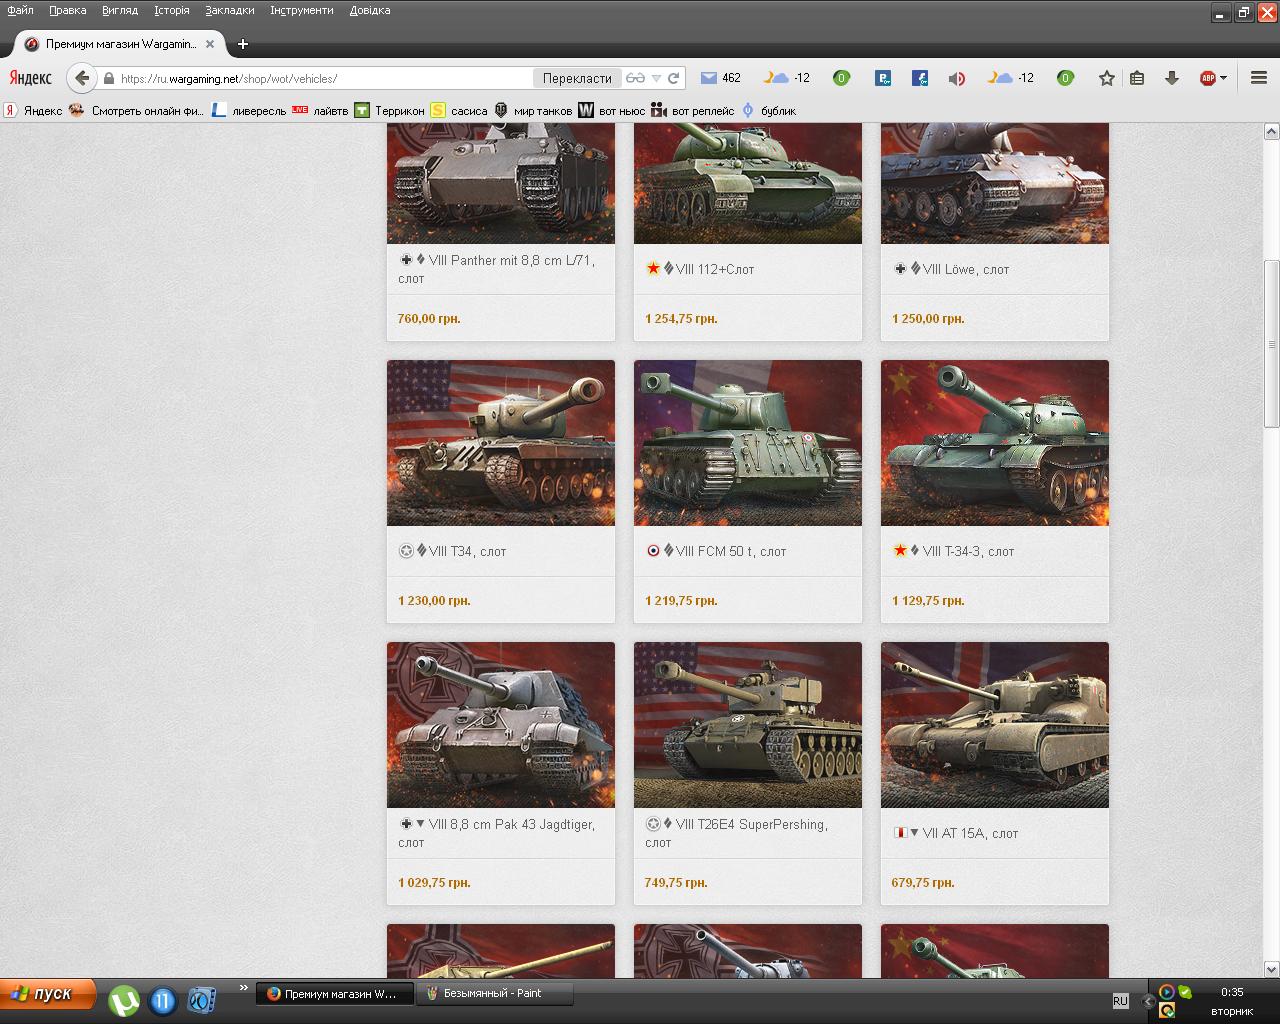Open the Довідка menu

pos(370,10)
